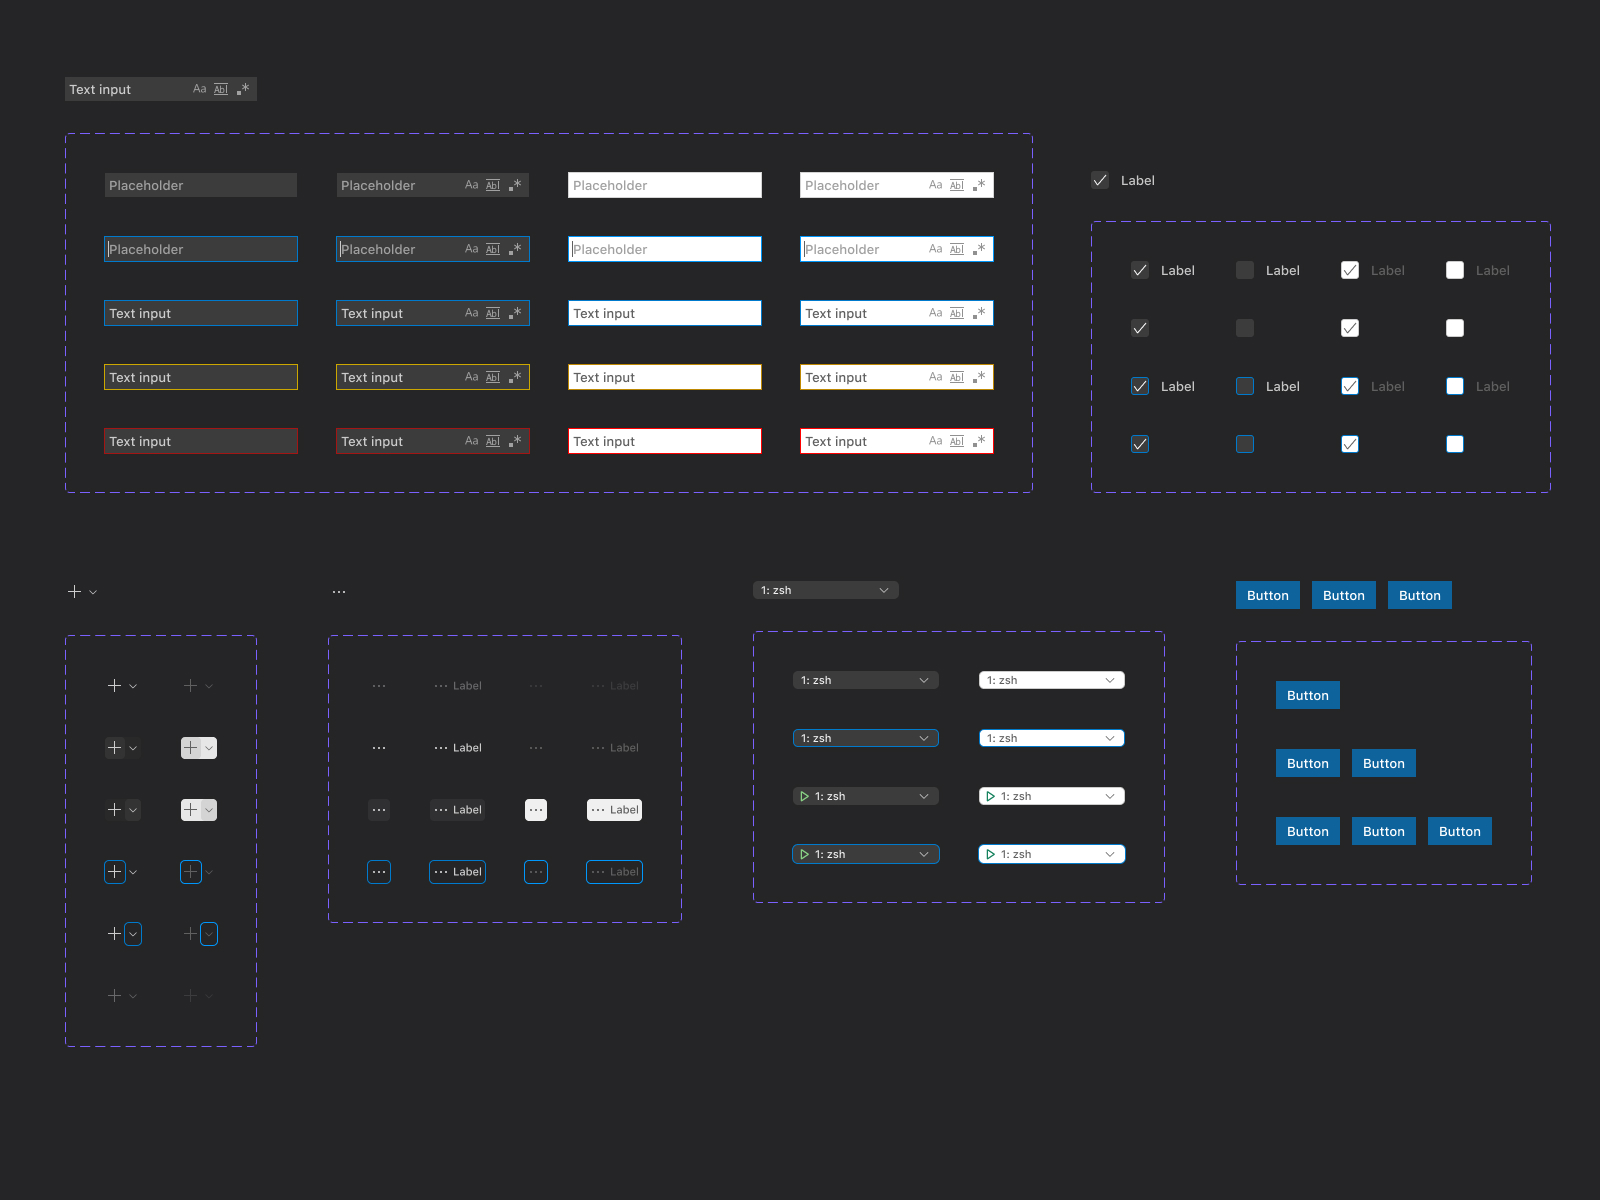Check the standalone "Label" checkbox above the dashed panel
The height and width of the screenshot is (1200, 1600).
click(1100, 180)
